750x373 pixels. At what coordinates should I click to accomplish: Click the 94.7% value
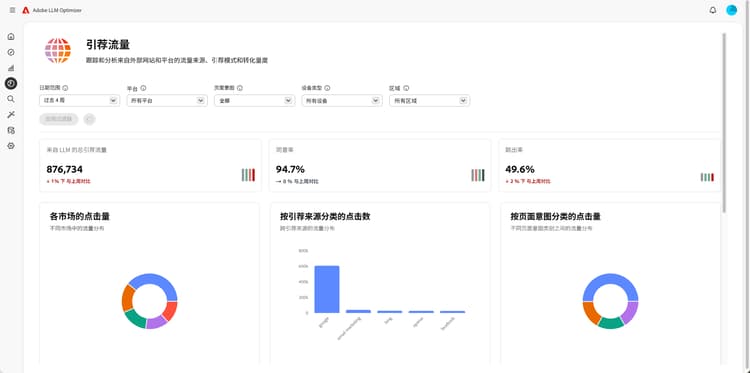(x=290, y=169)
